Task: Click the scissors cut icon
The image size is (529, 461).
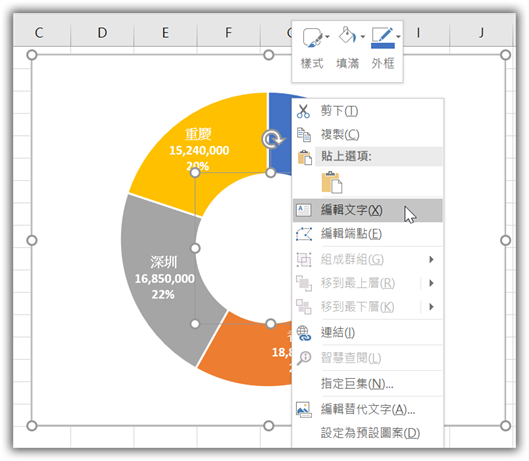Action: 303,111
